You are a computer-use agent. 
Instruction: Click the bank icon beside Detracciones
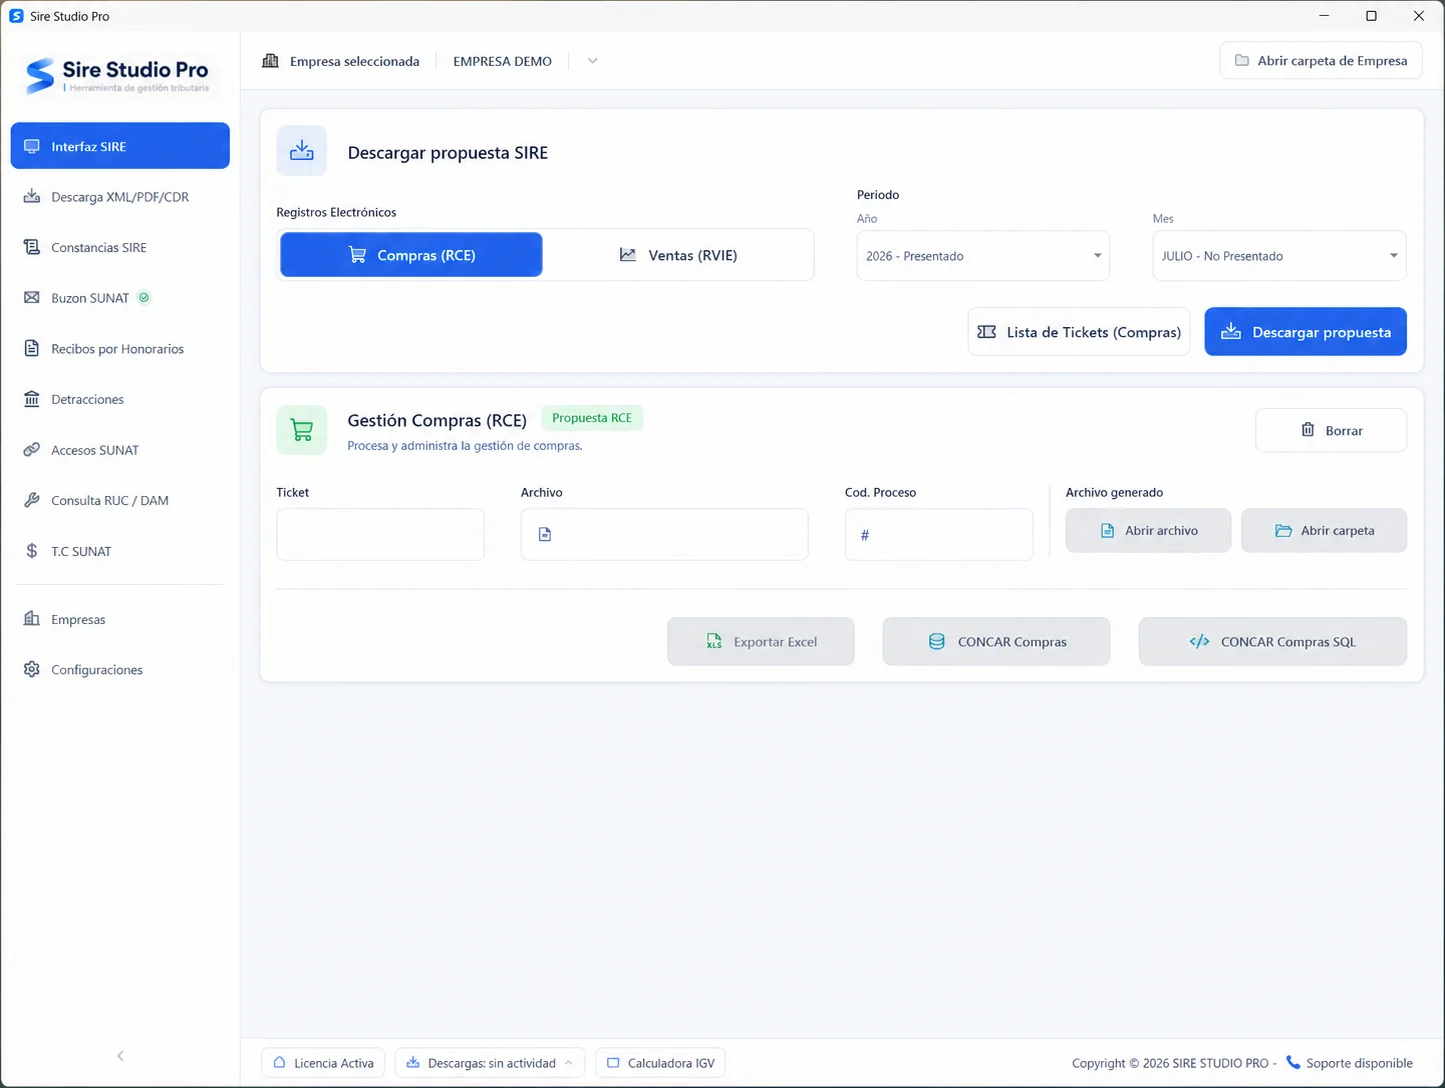point(32,399)
